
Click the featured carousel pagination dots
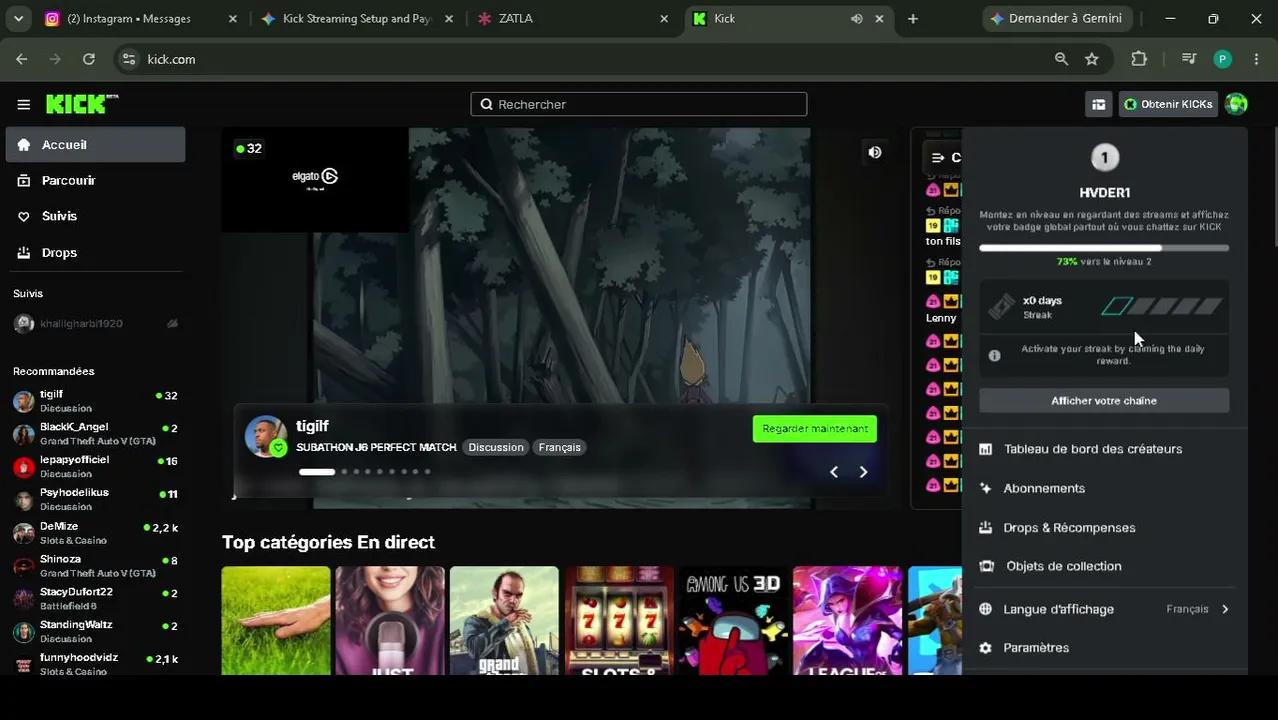click(x=364, y=472)
